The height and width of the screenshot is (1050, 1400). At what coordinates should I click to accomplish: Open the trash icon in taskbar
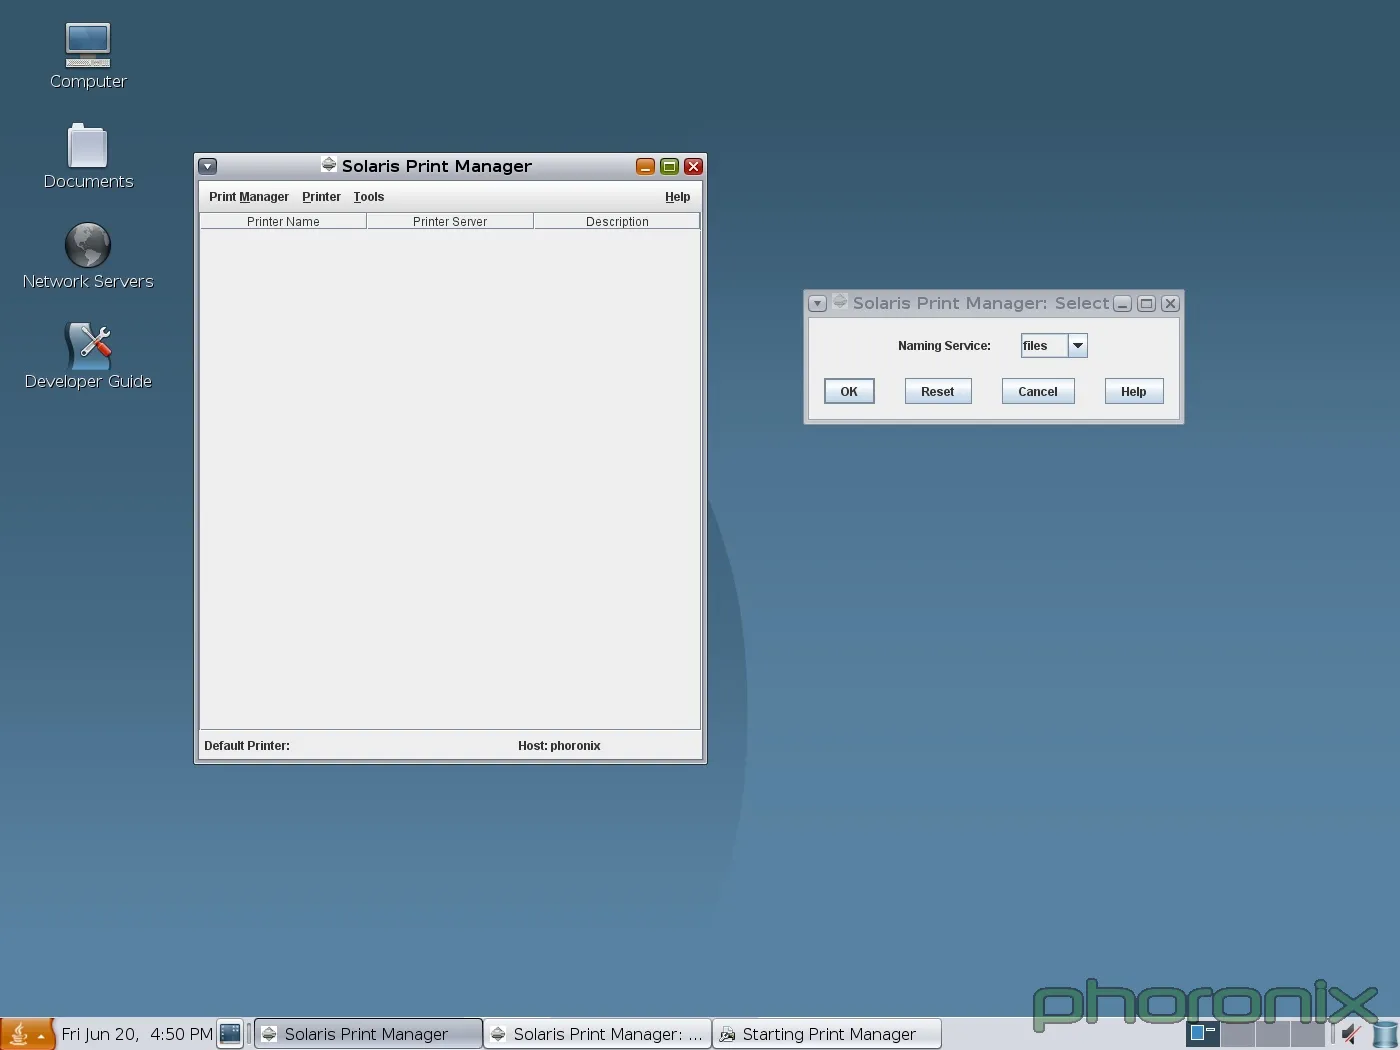1385,1035
